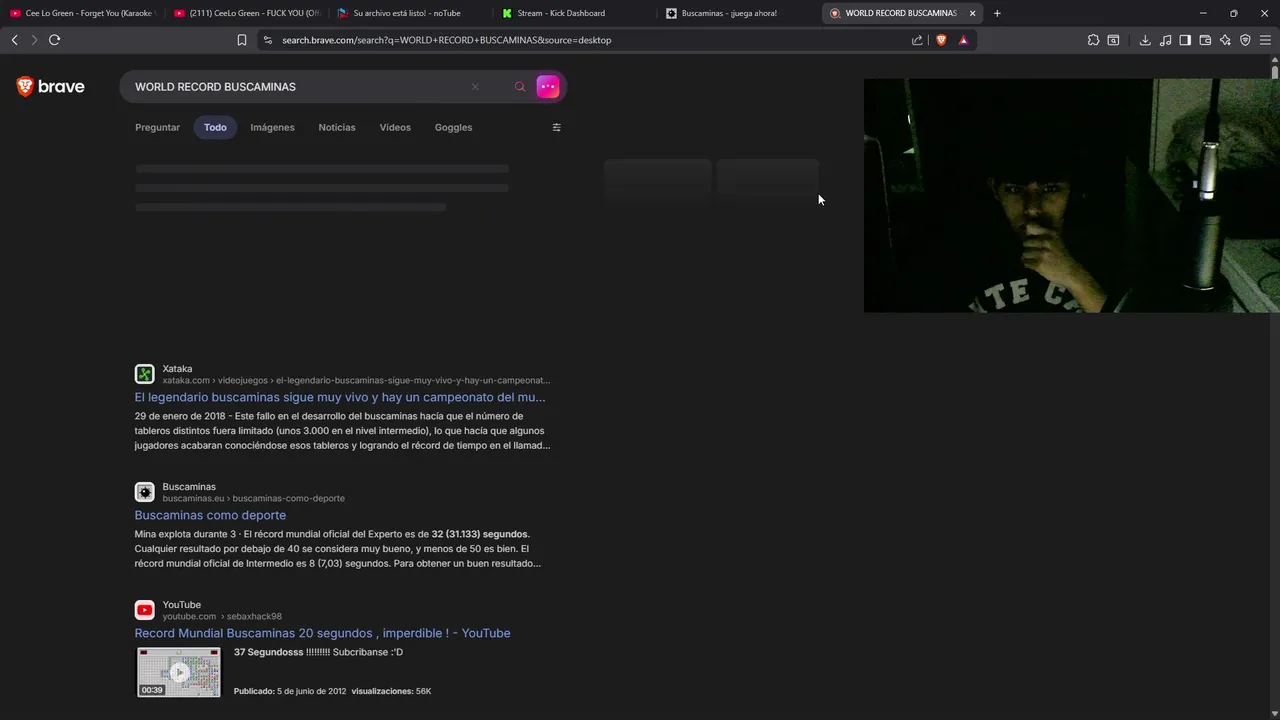This screenshot has width=1280, height=720.
Task: Select the Todo search tab
Action: coord(215,127)
